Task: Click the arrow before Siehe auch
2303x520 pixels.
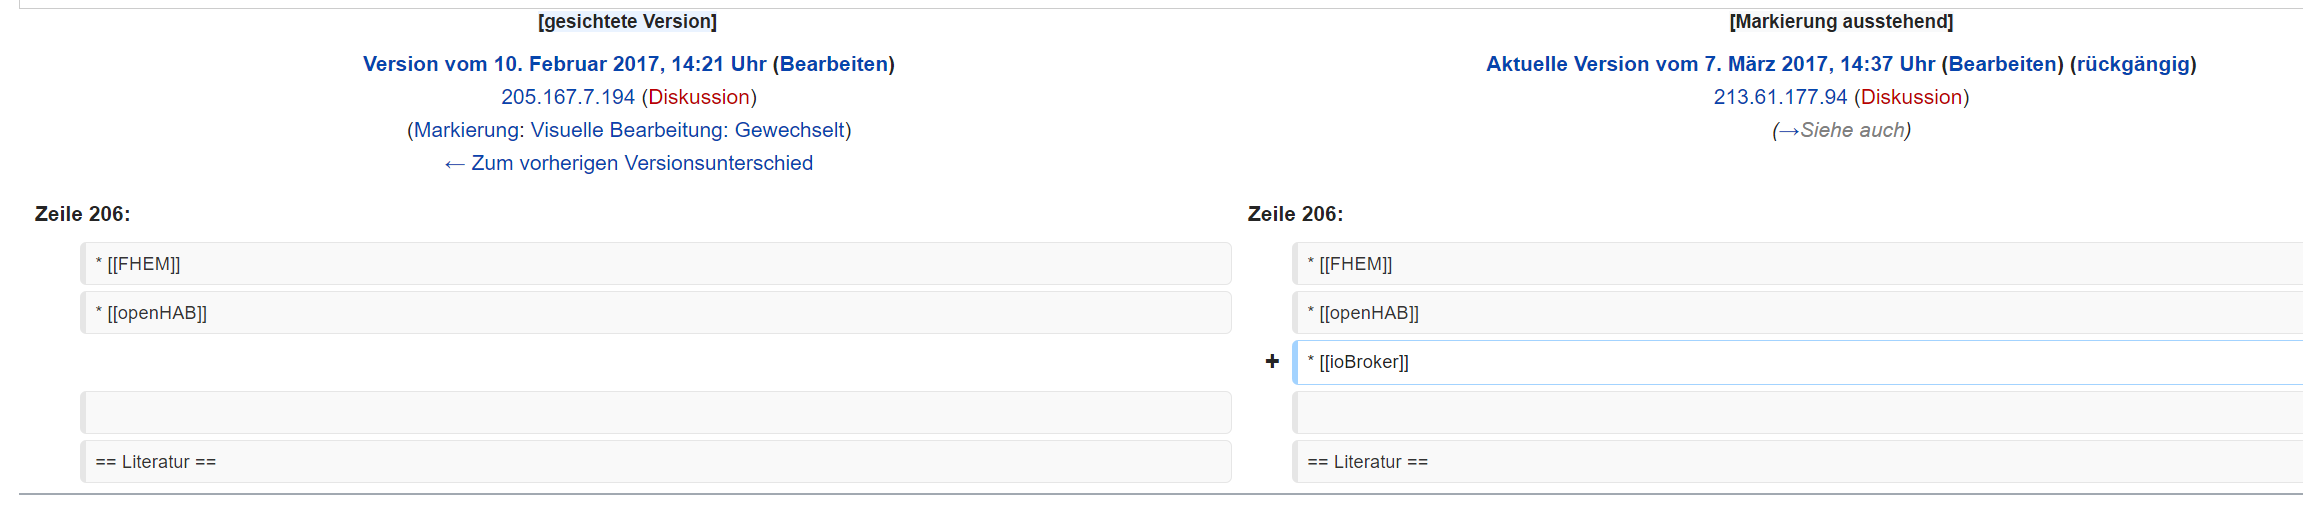Action: point(1789,130)
